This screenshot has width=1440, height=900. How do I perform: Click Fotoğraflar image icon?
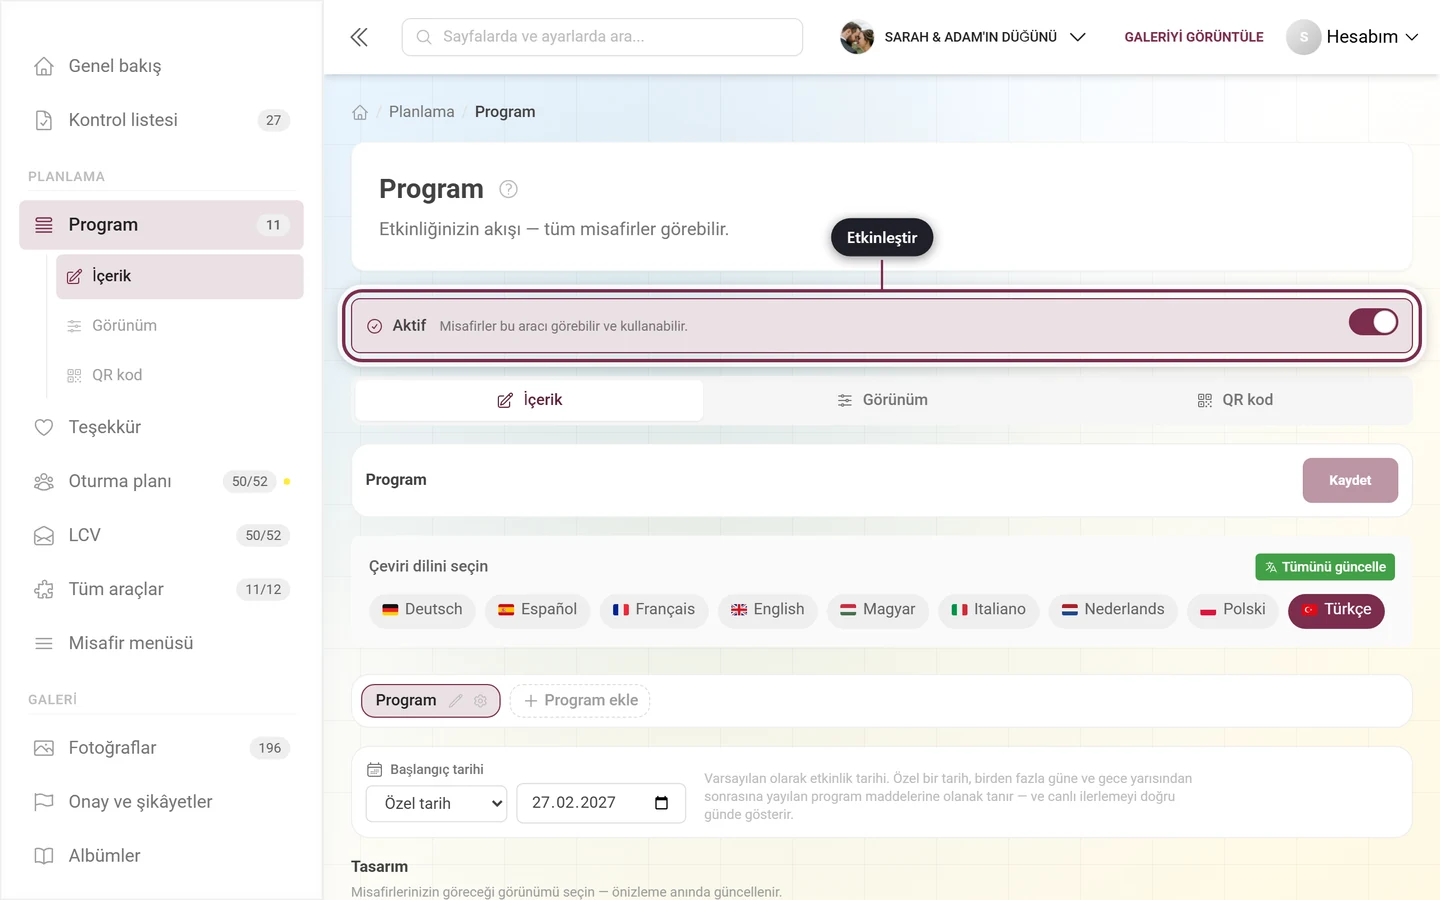44,748
